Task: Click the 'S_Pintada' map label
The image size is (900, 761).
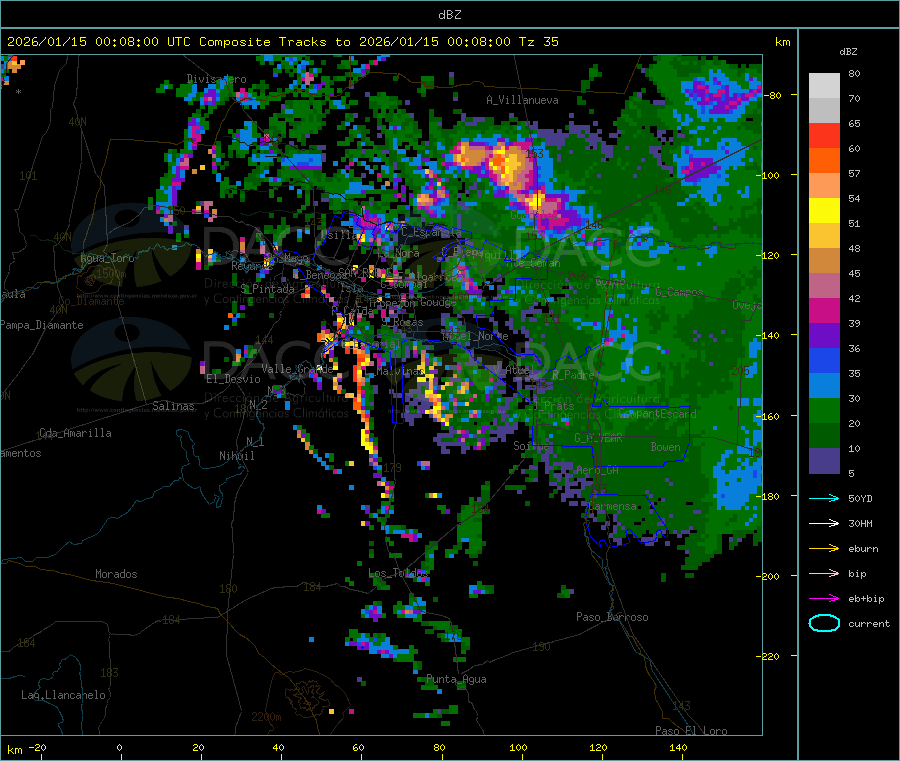Action: 267,289
